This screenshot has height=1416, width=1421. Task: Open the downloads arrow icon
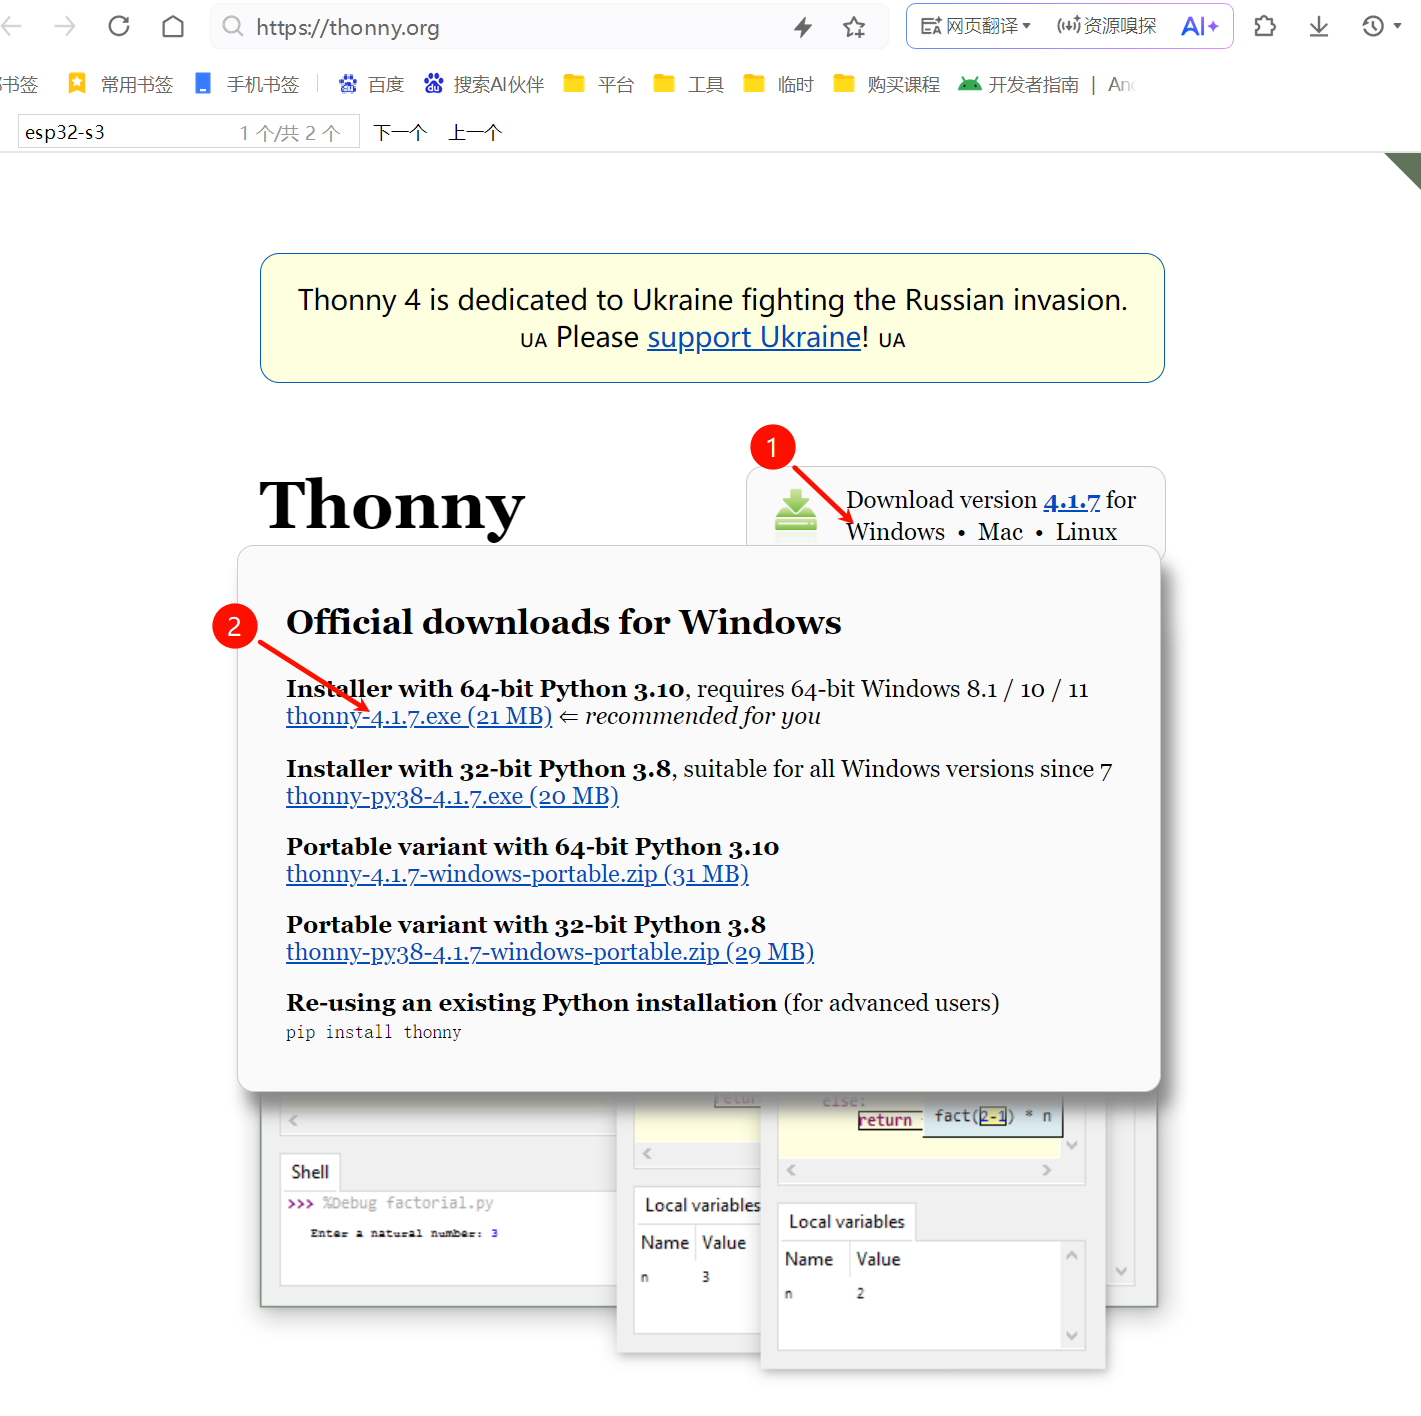point(1319,26)
